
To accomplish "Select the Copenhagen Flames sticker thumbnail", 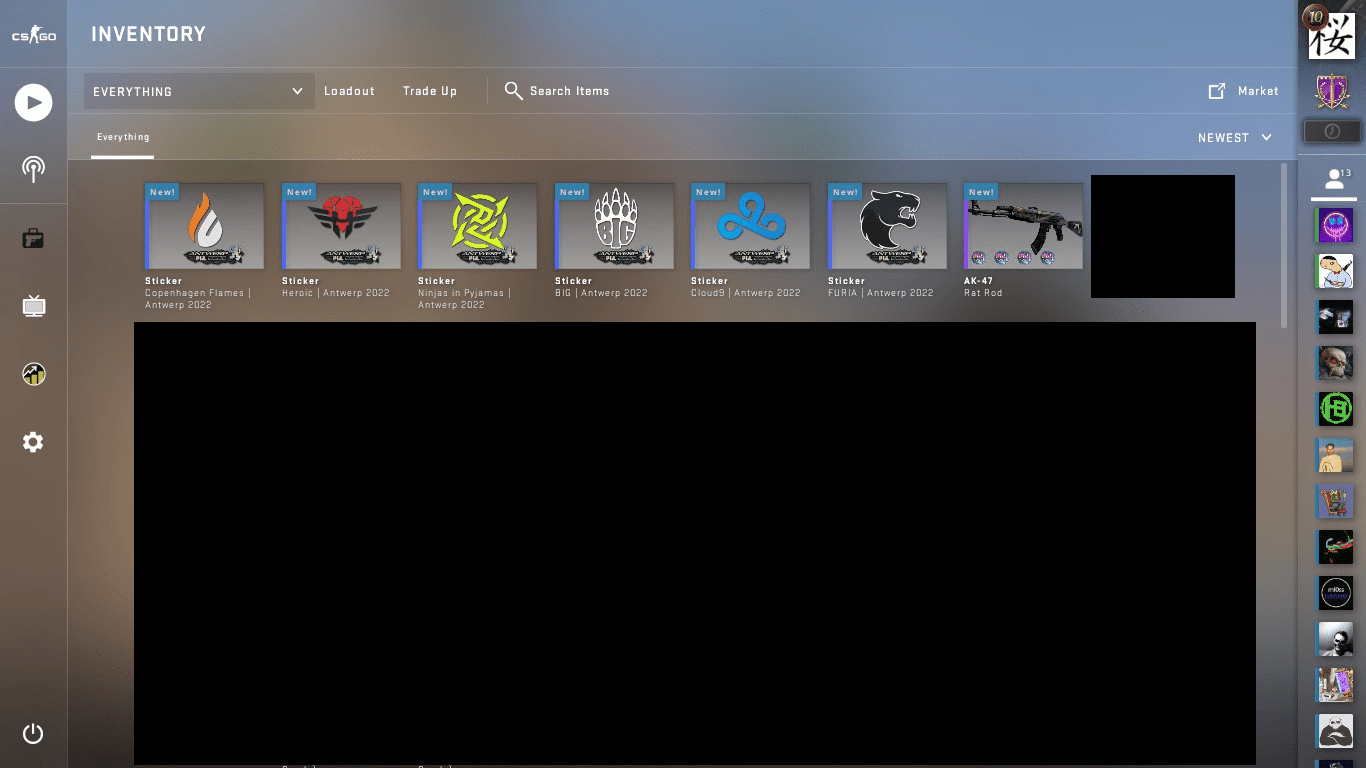I will [205, 226].
